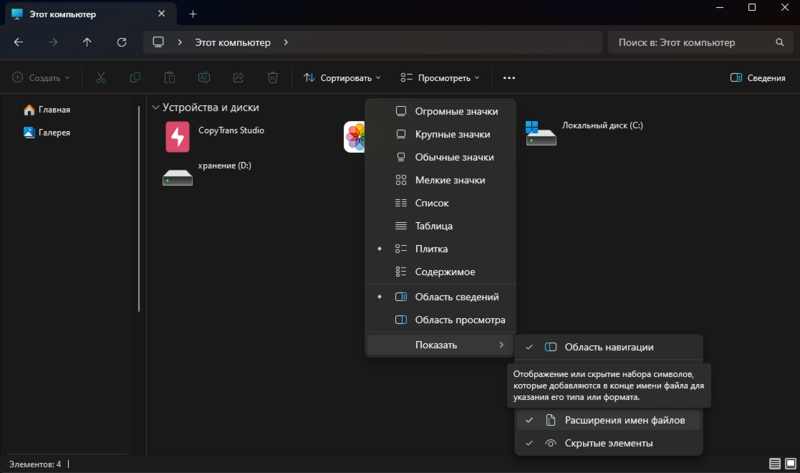Expand the Показать submenu
The image size is (800, 473).
click(441, 345)
